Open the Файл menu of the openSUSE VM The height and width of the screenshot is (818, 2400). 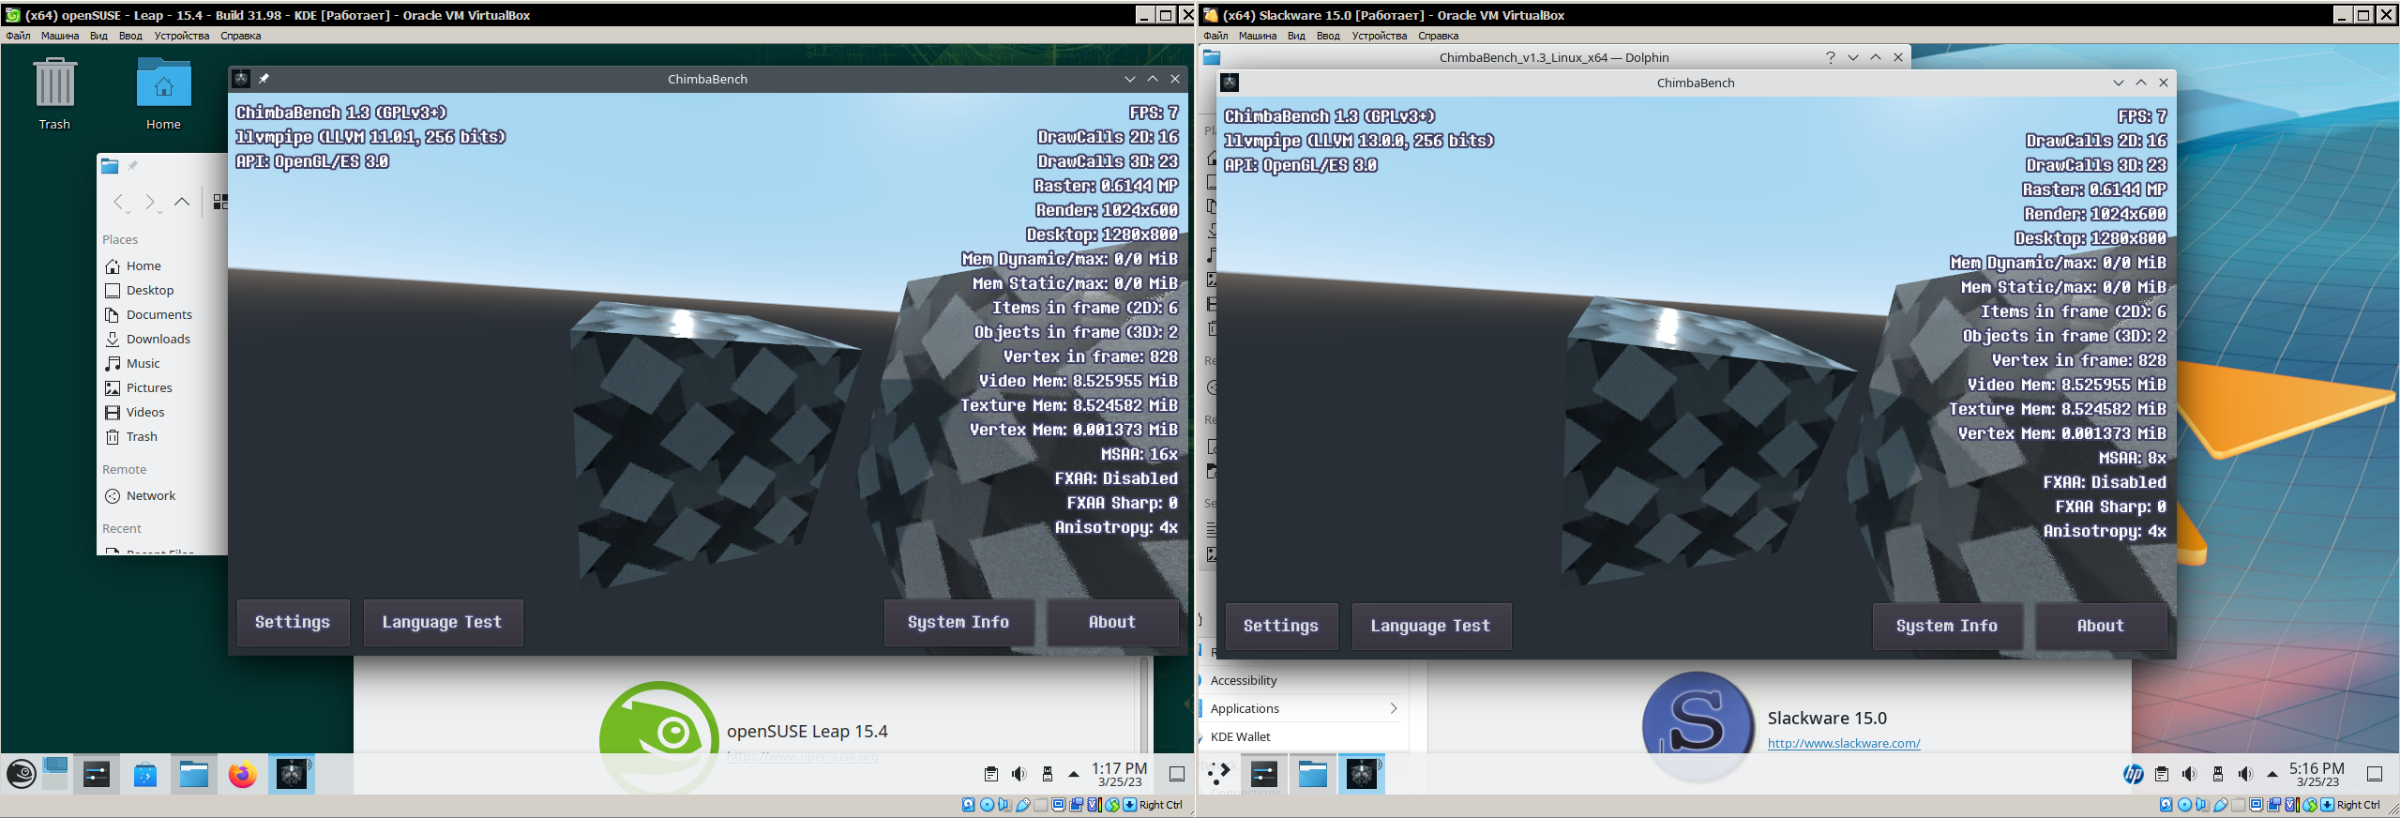click(18, 36)
